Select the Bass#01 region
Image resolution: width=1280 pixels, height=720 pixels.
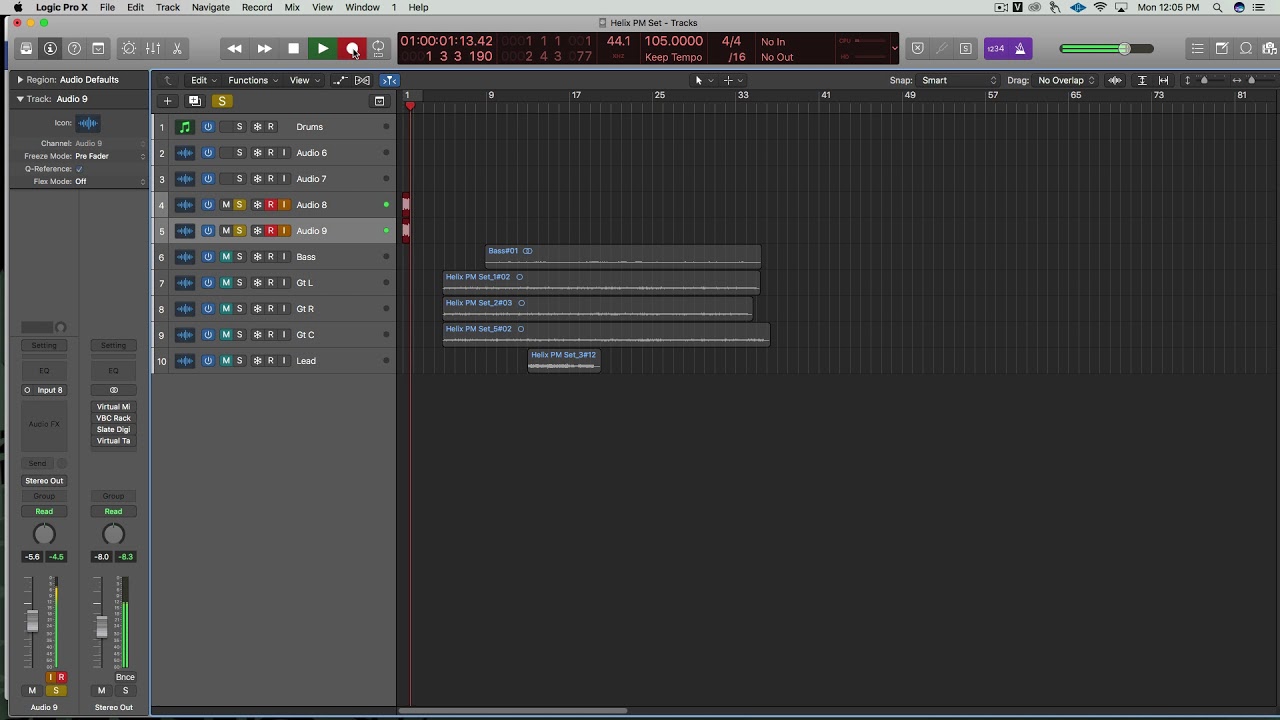(x=623, y=257)
